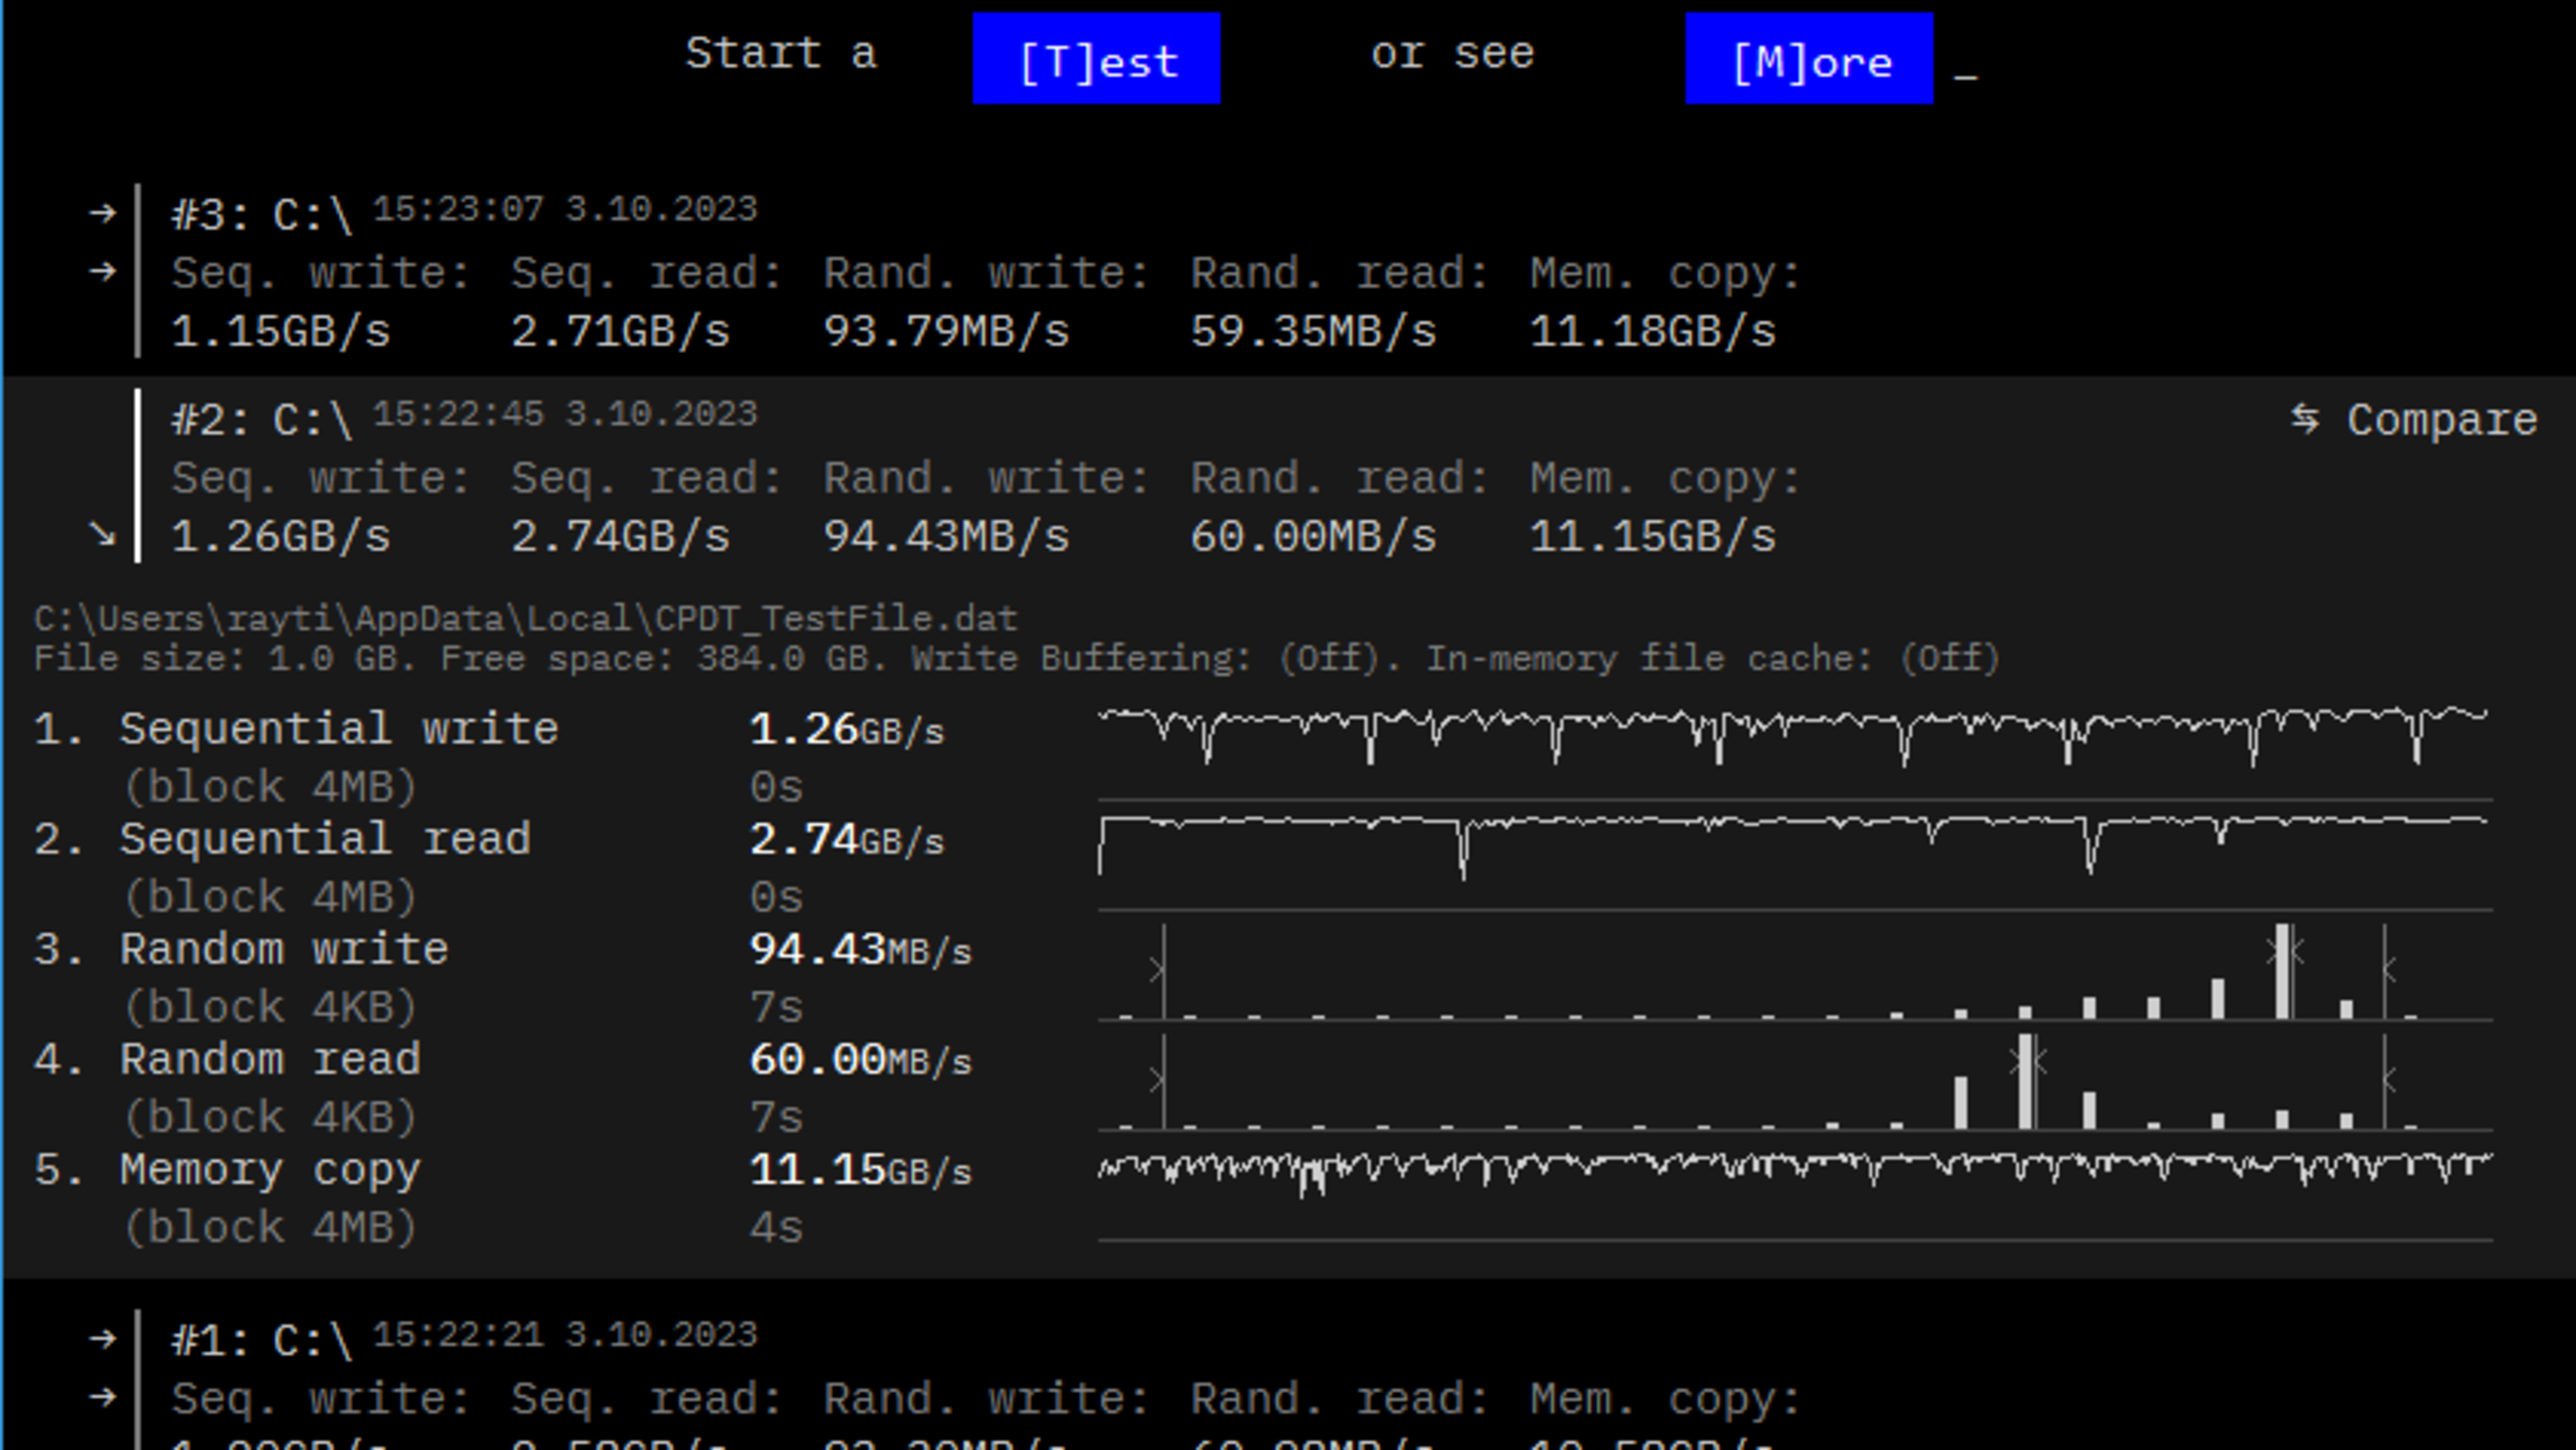Click the lower arrow beside test #1
Screen dimensions: 2576x1450
(102, 1397)
